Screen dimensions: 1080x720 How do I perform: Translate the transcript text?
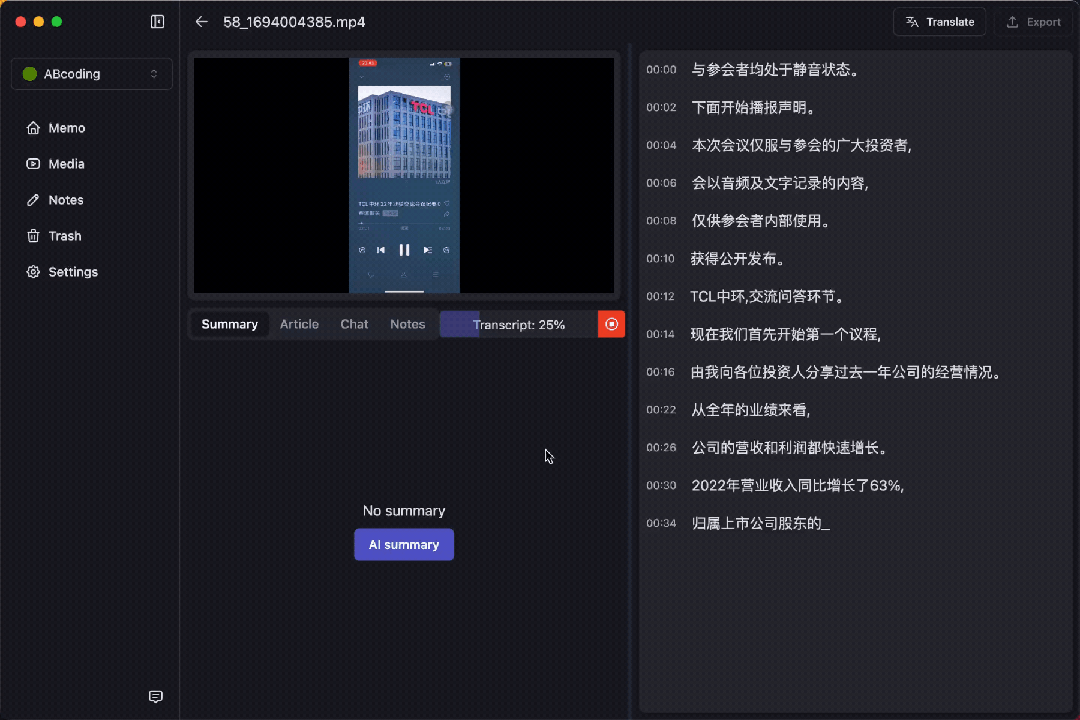point(939,21)
